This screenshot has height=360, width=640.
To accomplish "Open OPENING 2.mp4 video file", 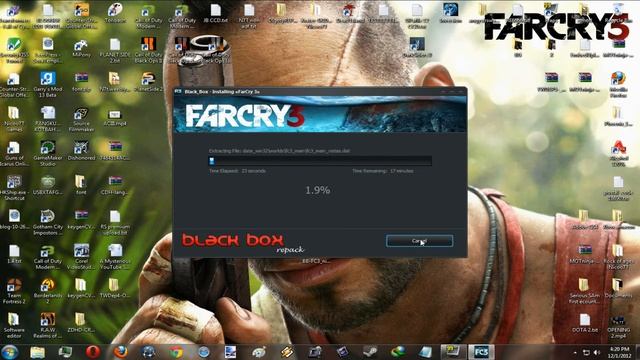I will pyautogui.click(x=618, y=325).
